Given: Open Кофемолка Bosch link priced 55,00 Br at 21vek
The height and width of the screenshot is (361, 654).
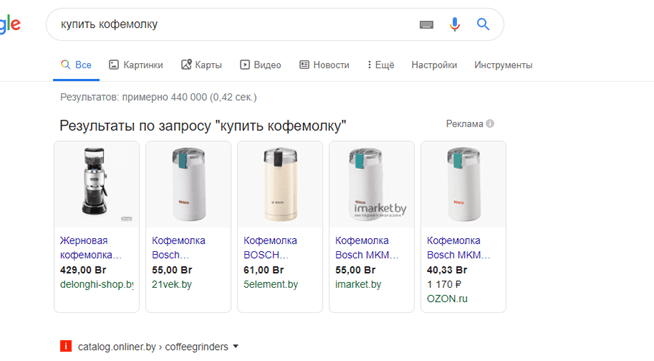Looking at the screenshot, I should [179, 248].
